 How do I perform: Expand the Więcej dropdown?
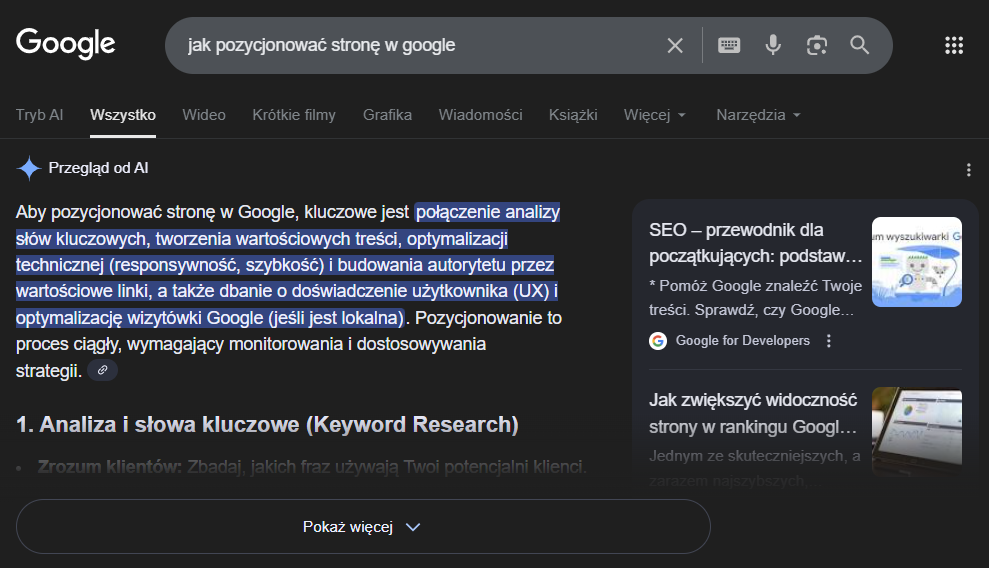click(x=654, y=115)
